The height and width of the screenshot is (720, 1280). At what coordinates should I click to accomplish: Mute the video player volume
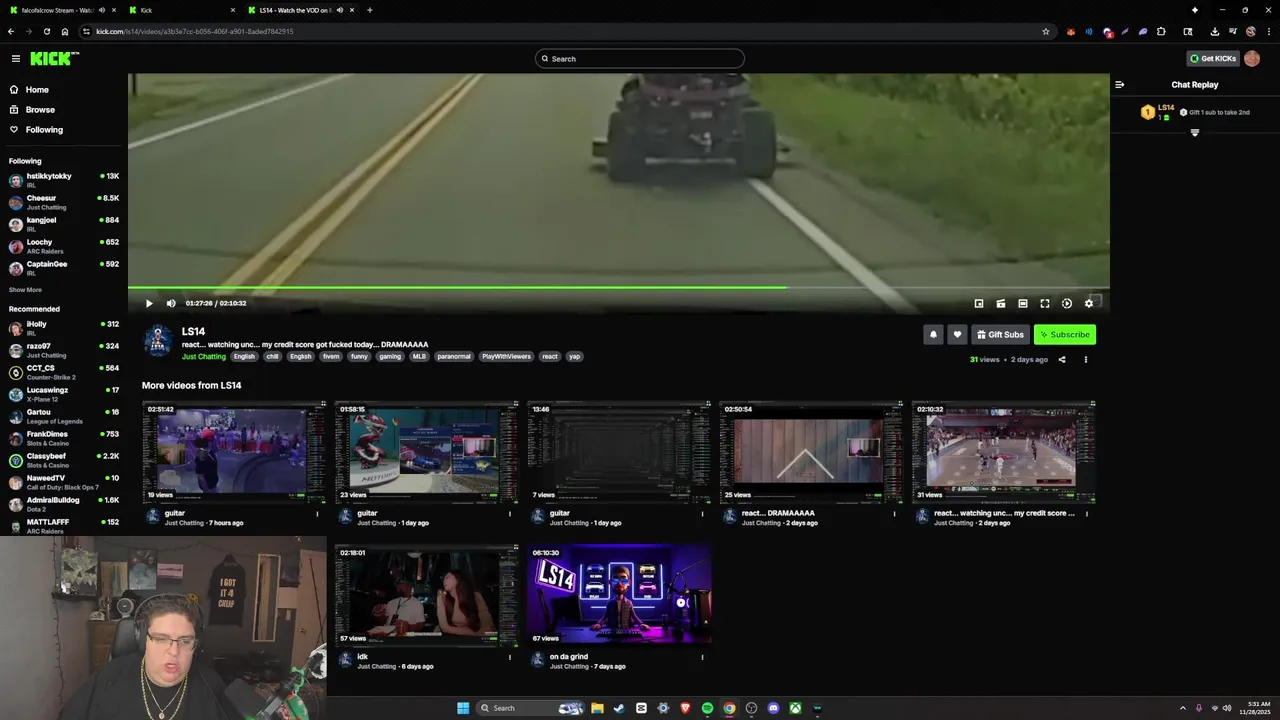pyautogui.click(x=171, y=303)
